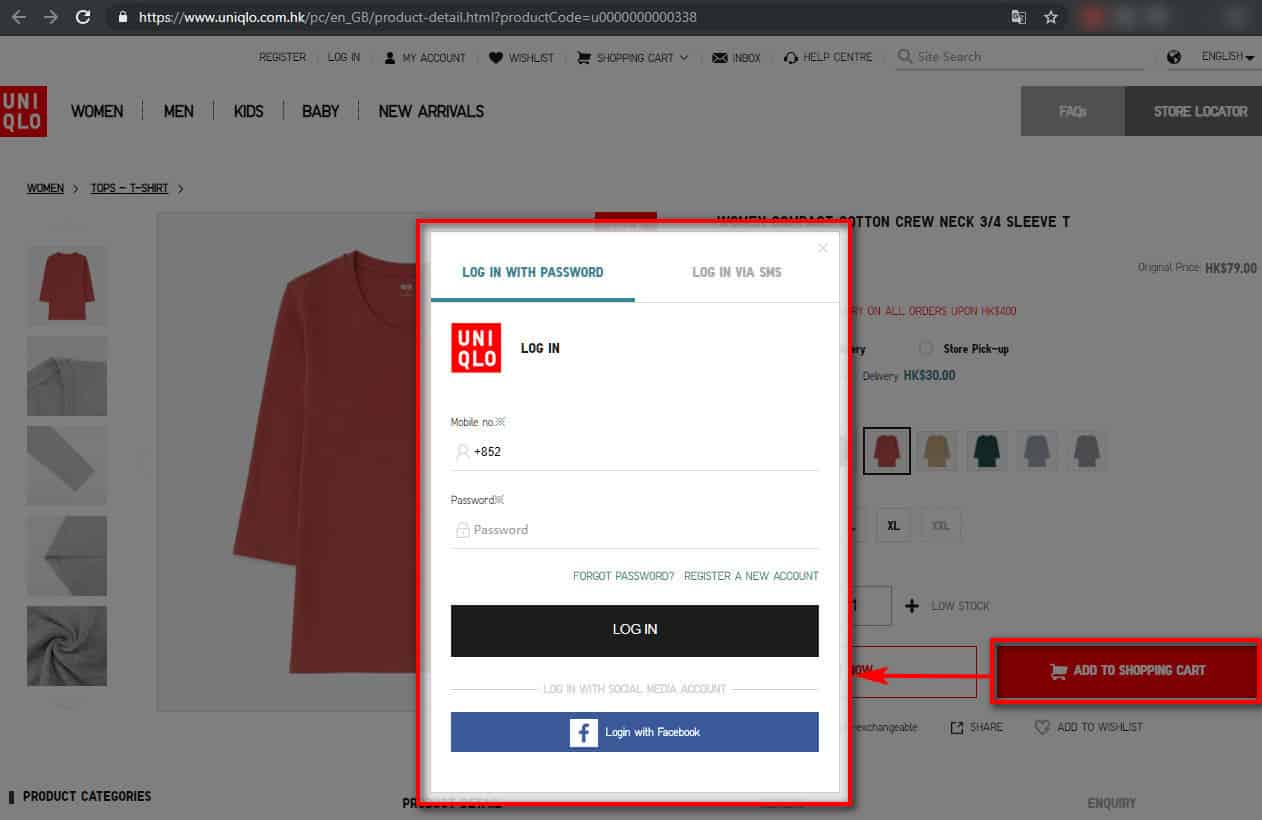
Task: Select the twisted fabric swirl thumbnail
Action: (67, 646)
